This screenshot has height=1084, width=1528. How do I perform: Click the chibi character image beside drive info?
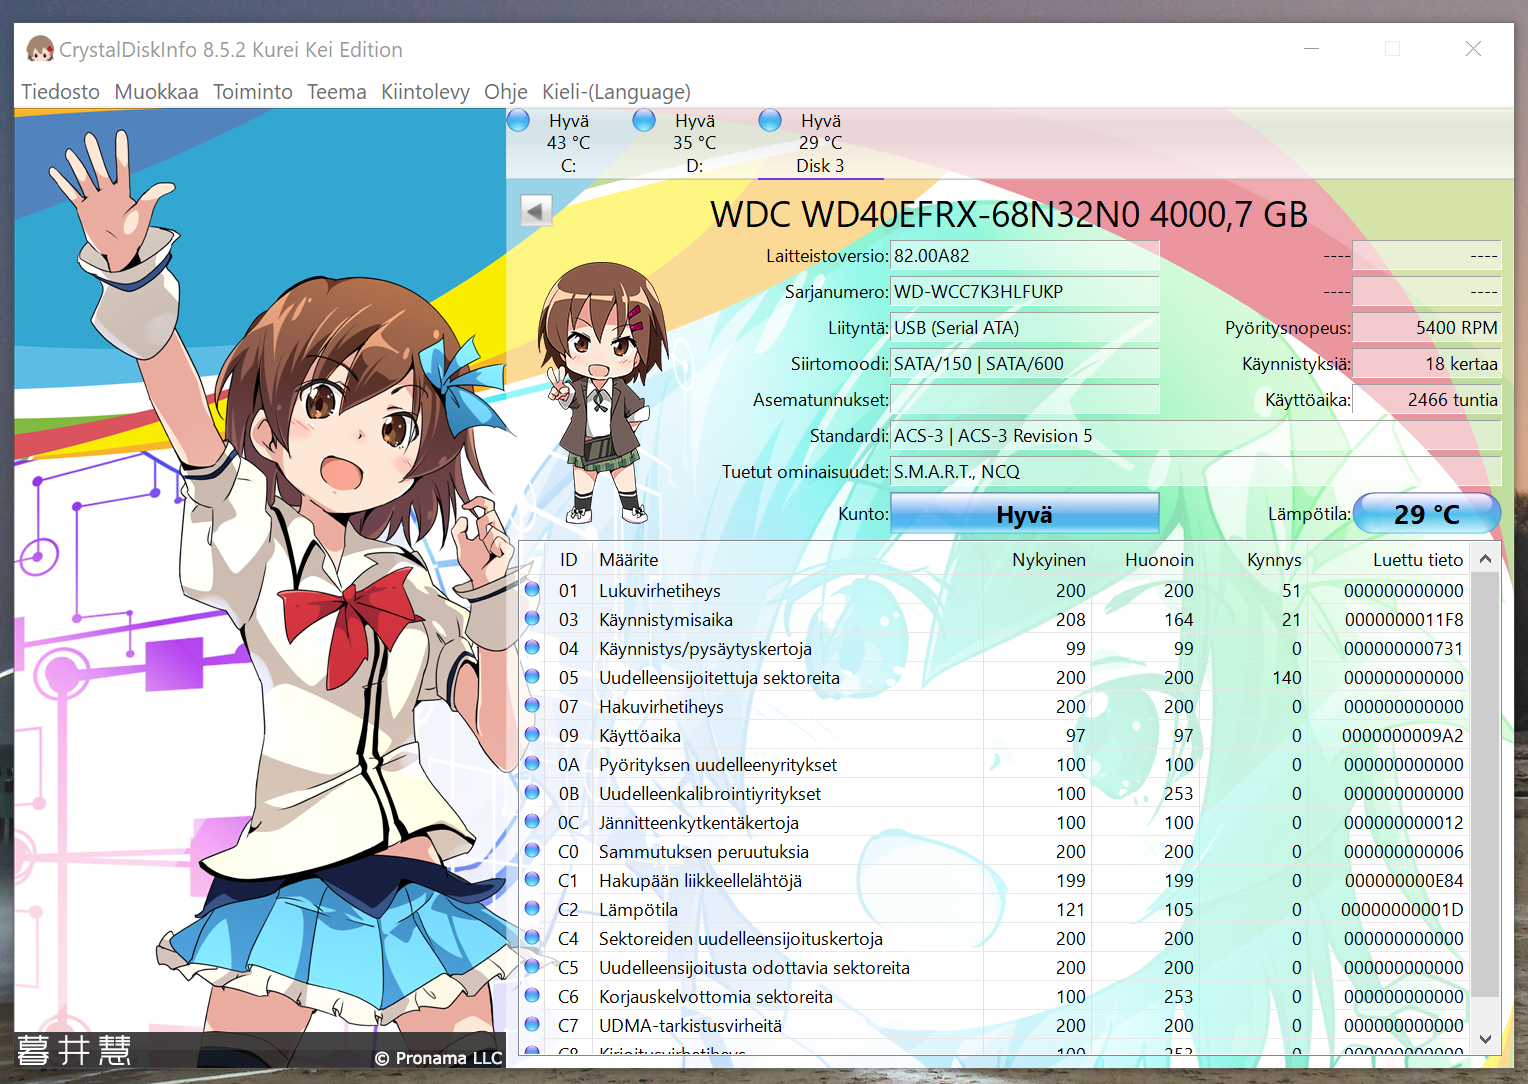[x=601, y=393]
